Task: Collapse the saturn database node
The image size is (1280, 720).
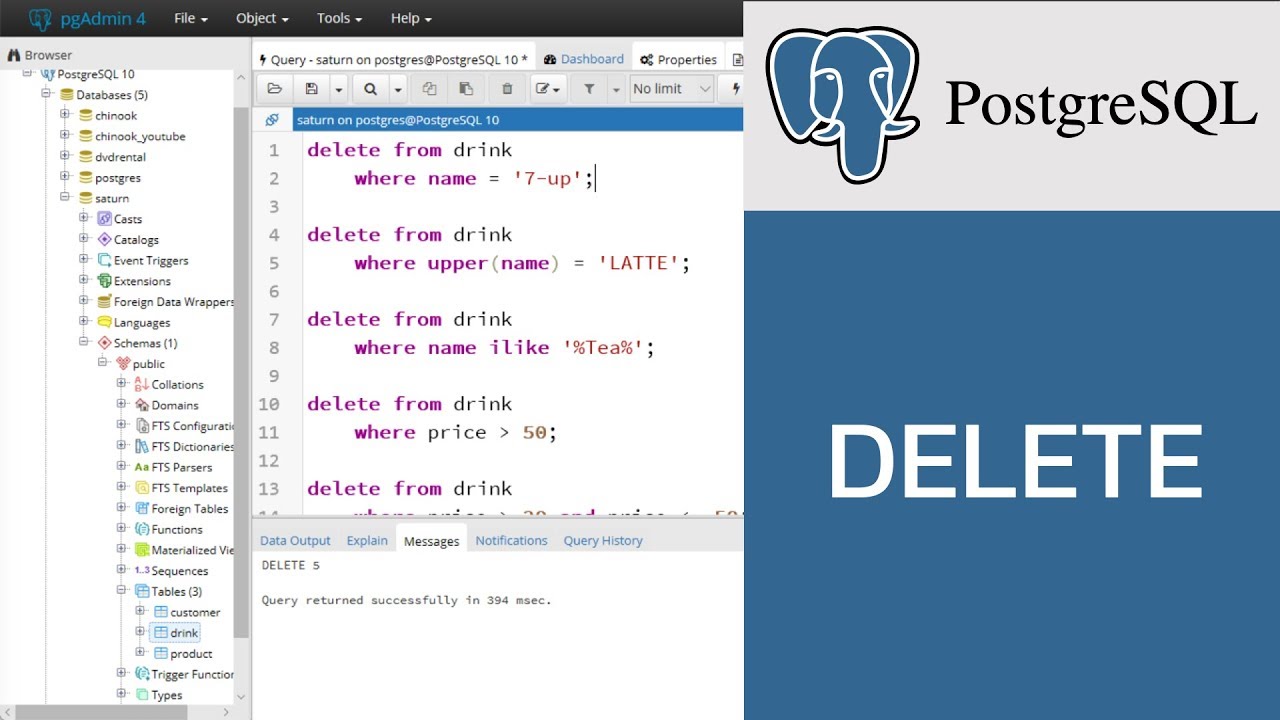Action: click(x=65, y=198)
